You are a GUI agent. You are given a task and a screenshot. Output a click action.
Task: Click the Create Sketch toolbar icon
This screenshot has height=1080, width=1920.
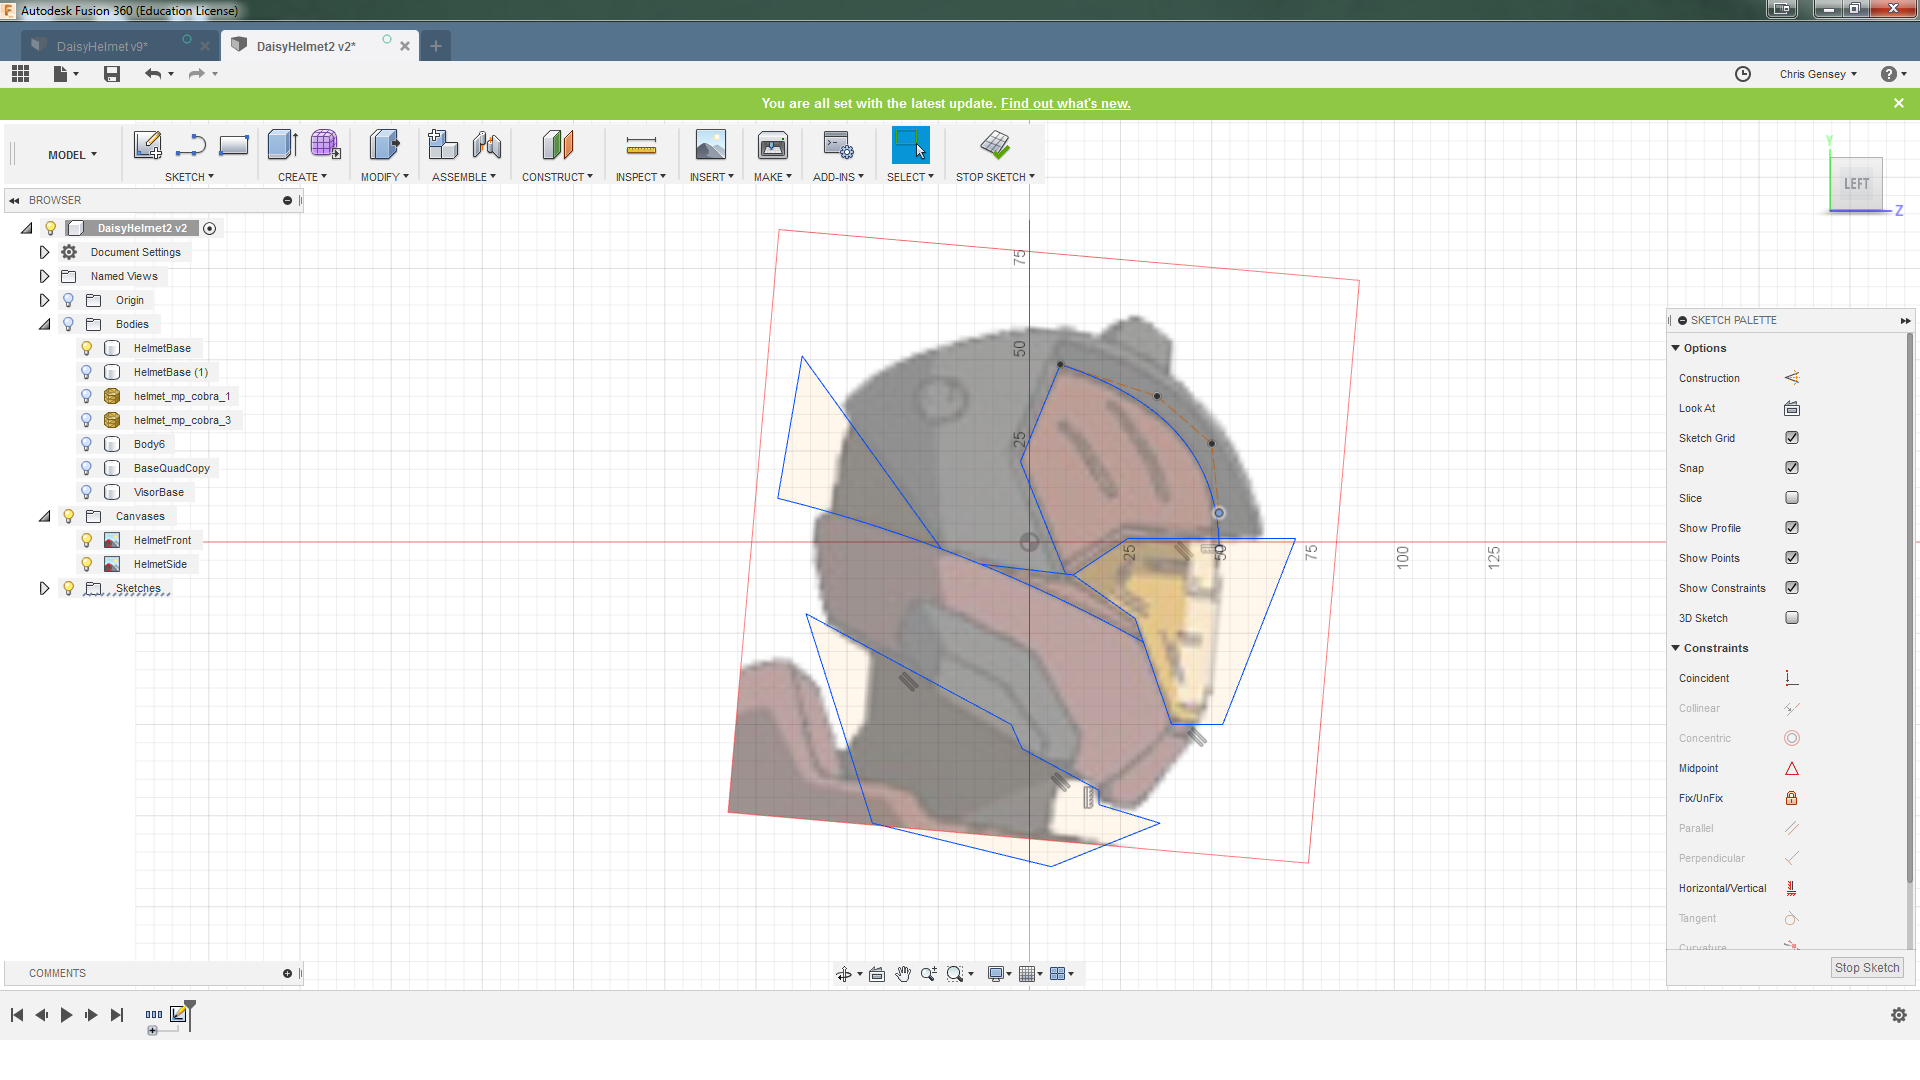148,146
